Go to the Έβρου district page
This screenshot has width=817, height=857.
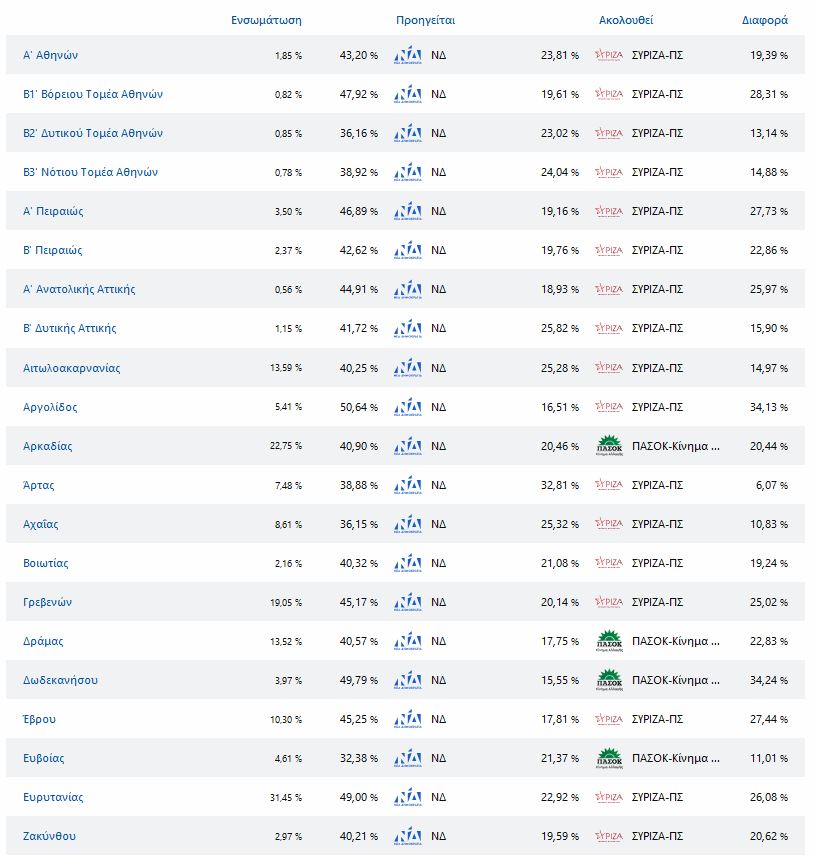pos(39,719)
